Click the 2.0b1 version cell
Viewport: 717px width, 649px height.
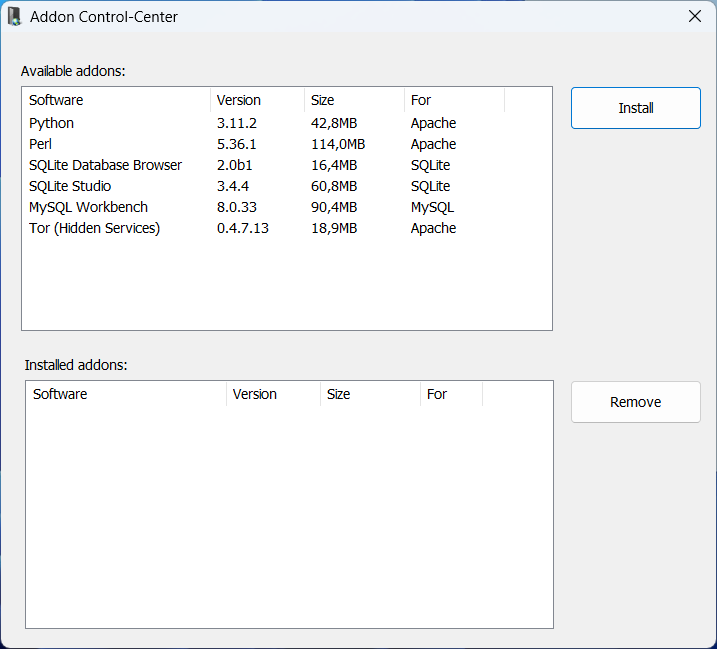coord(235,165)
